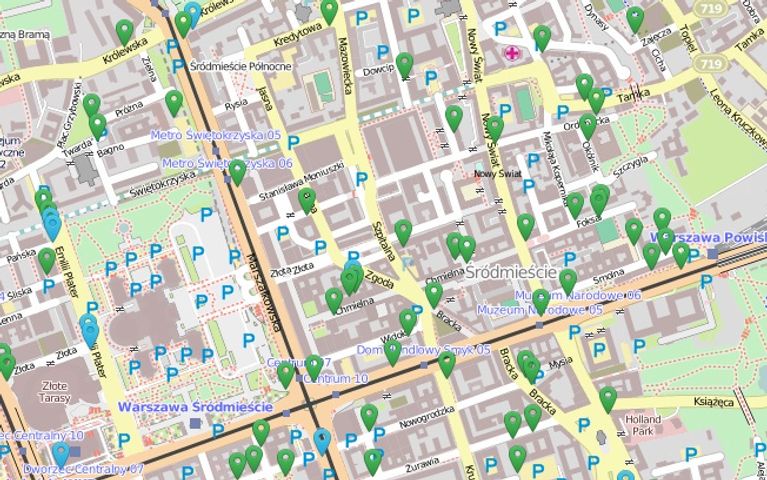767x480 pixels.
Task: Click green marker near Stanisława Moniuszki street
Action: click(x=307, y=200)
